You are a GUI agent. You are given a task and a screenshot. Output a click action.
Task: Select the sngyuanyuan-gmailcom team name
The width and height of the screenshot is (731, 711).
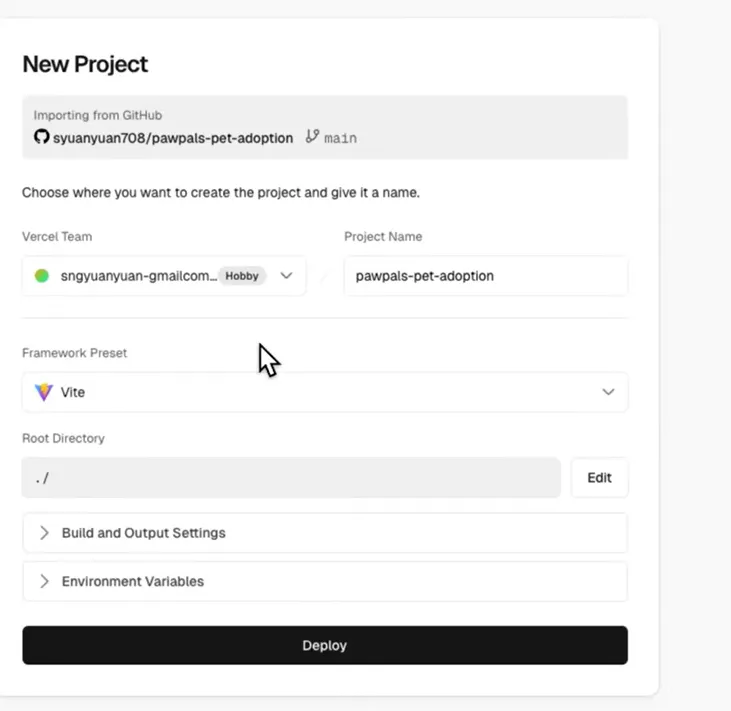138,276
